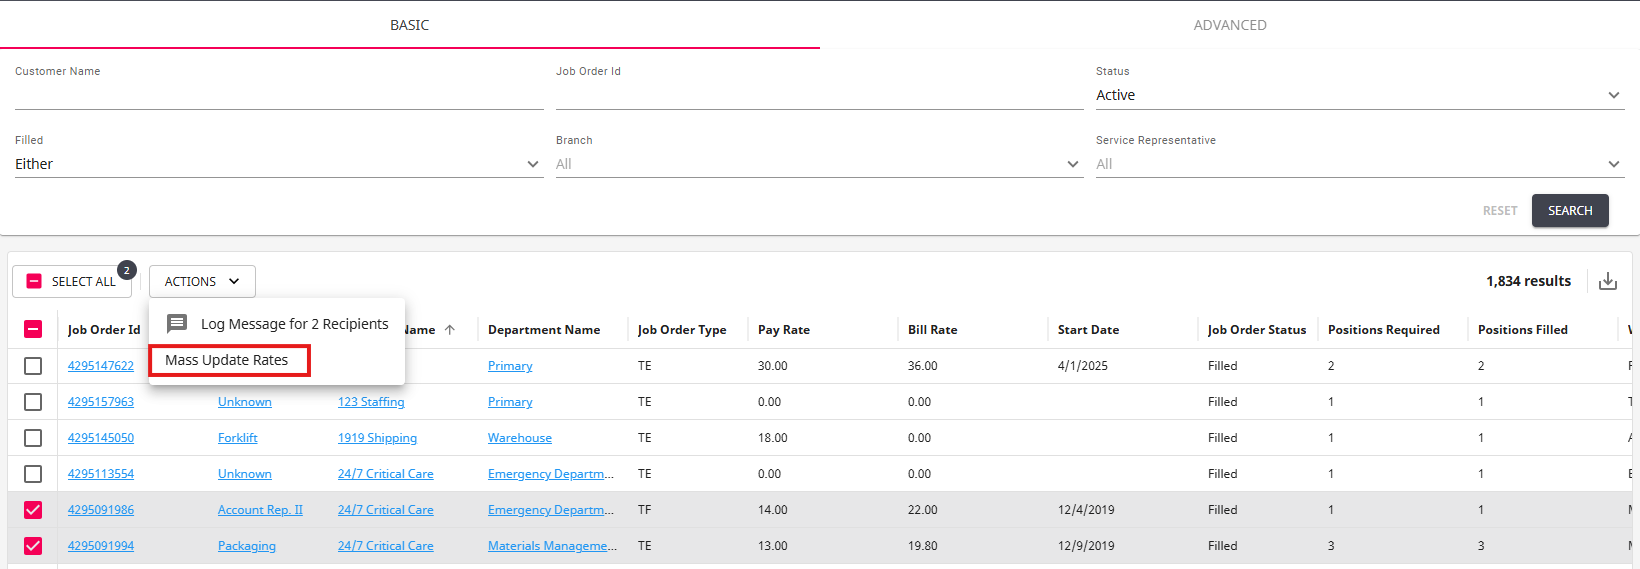Focus the Customer Name input field
Viewport: 1640px width, 569px height.
(278, 96)
